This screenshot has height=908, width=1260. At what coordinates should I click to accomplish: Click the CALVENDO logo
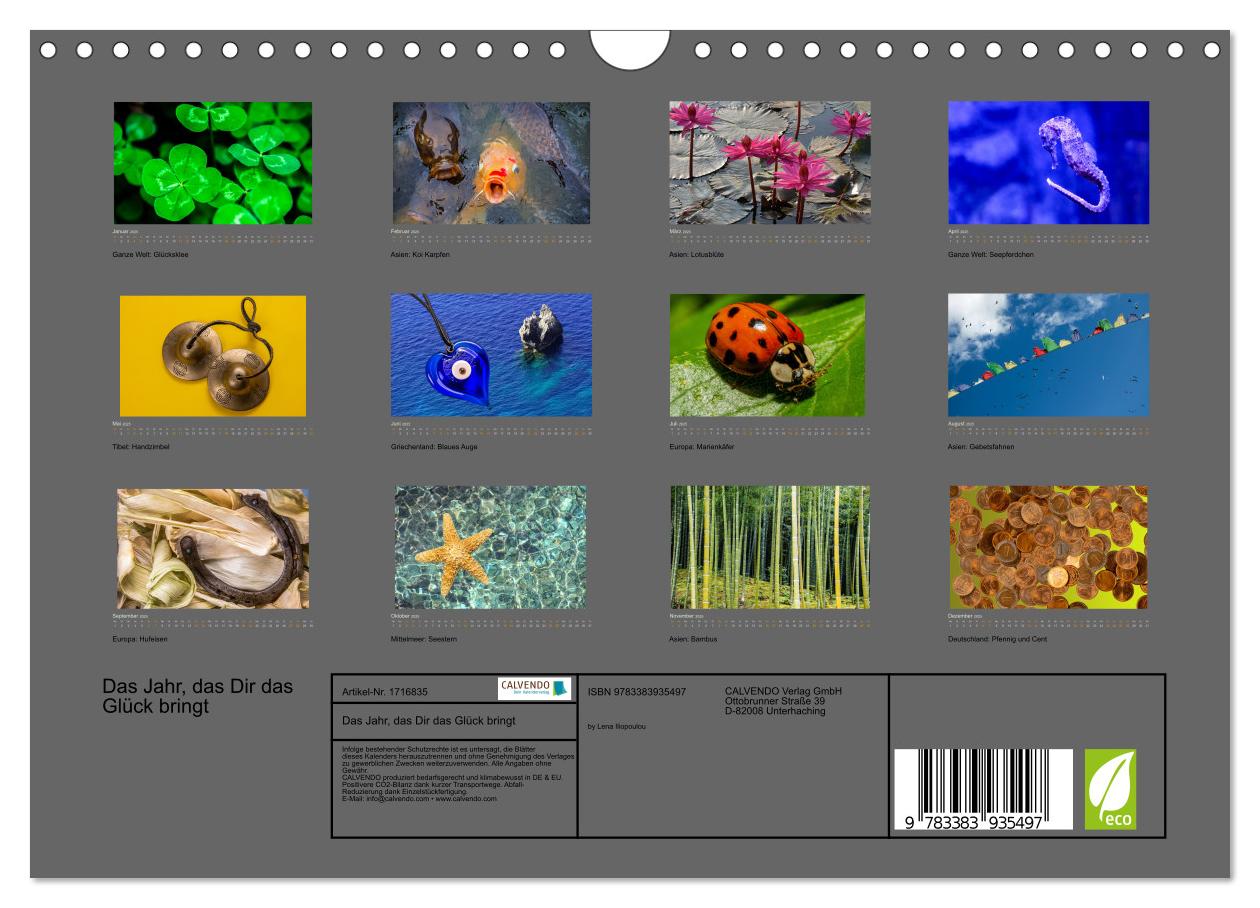(535, 688)
